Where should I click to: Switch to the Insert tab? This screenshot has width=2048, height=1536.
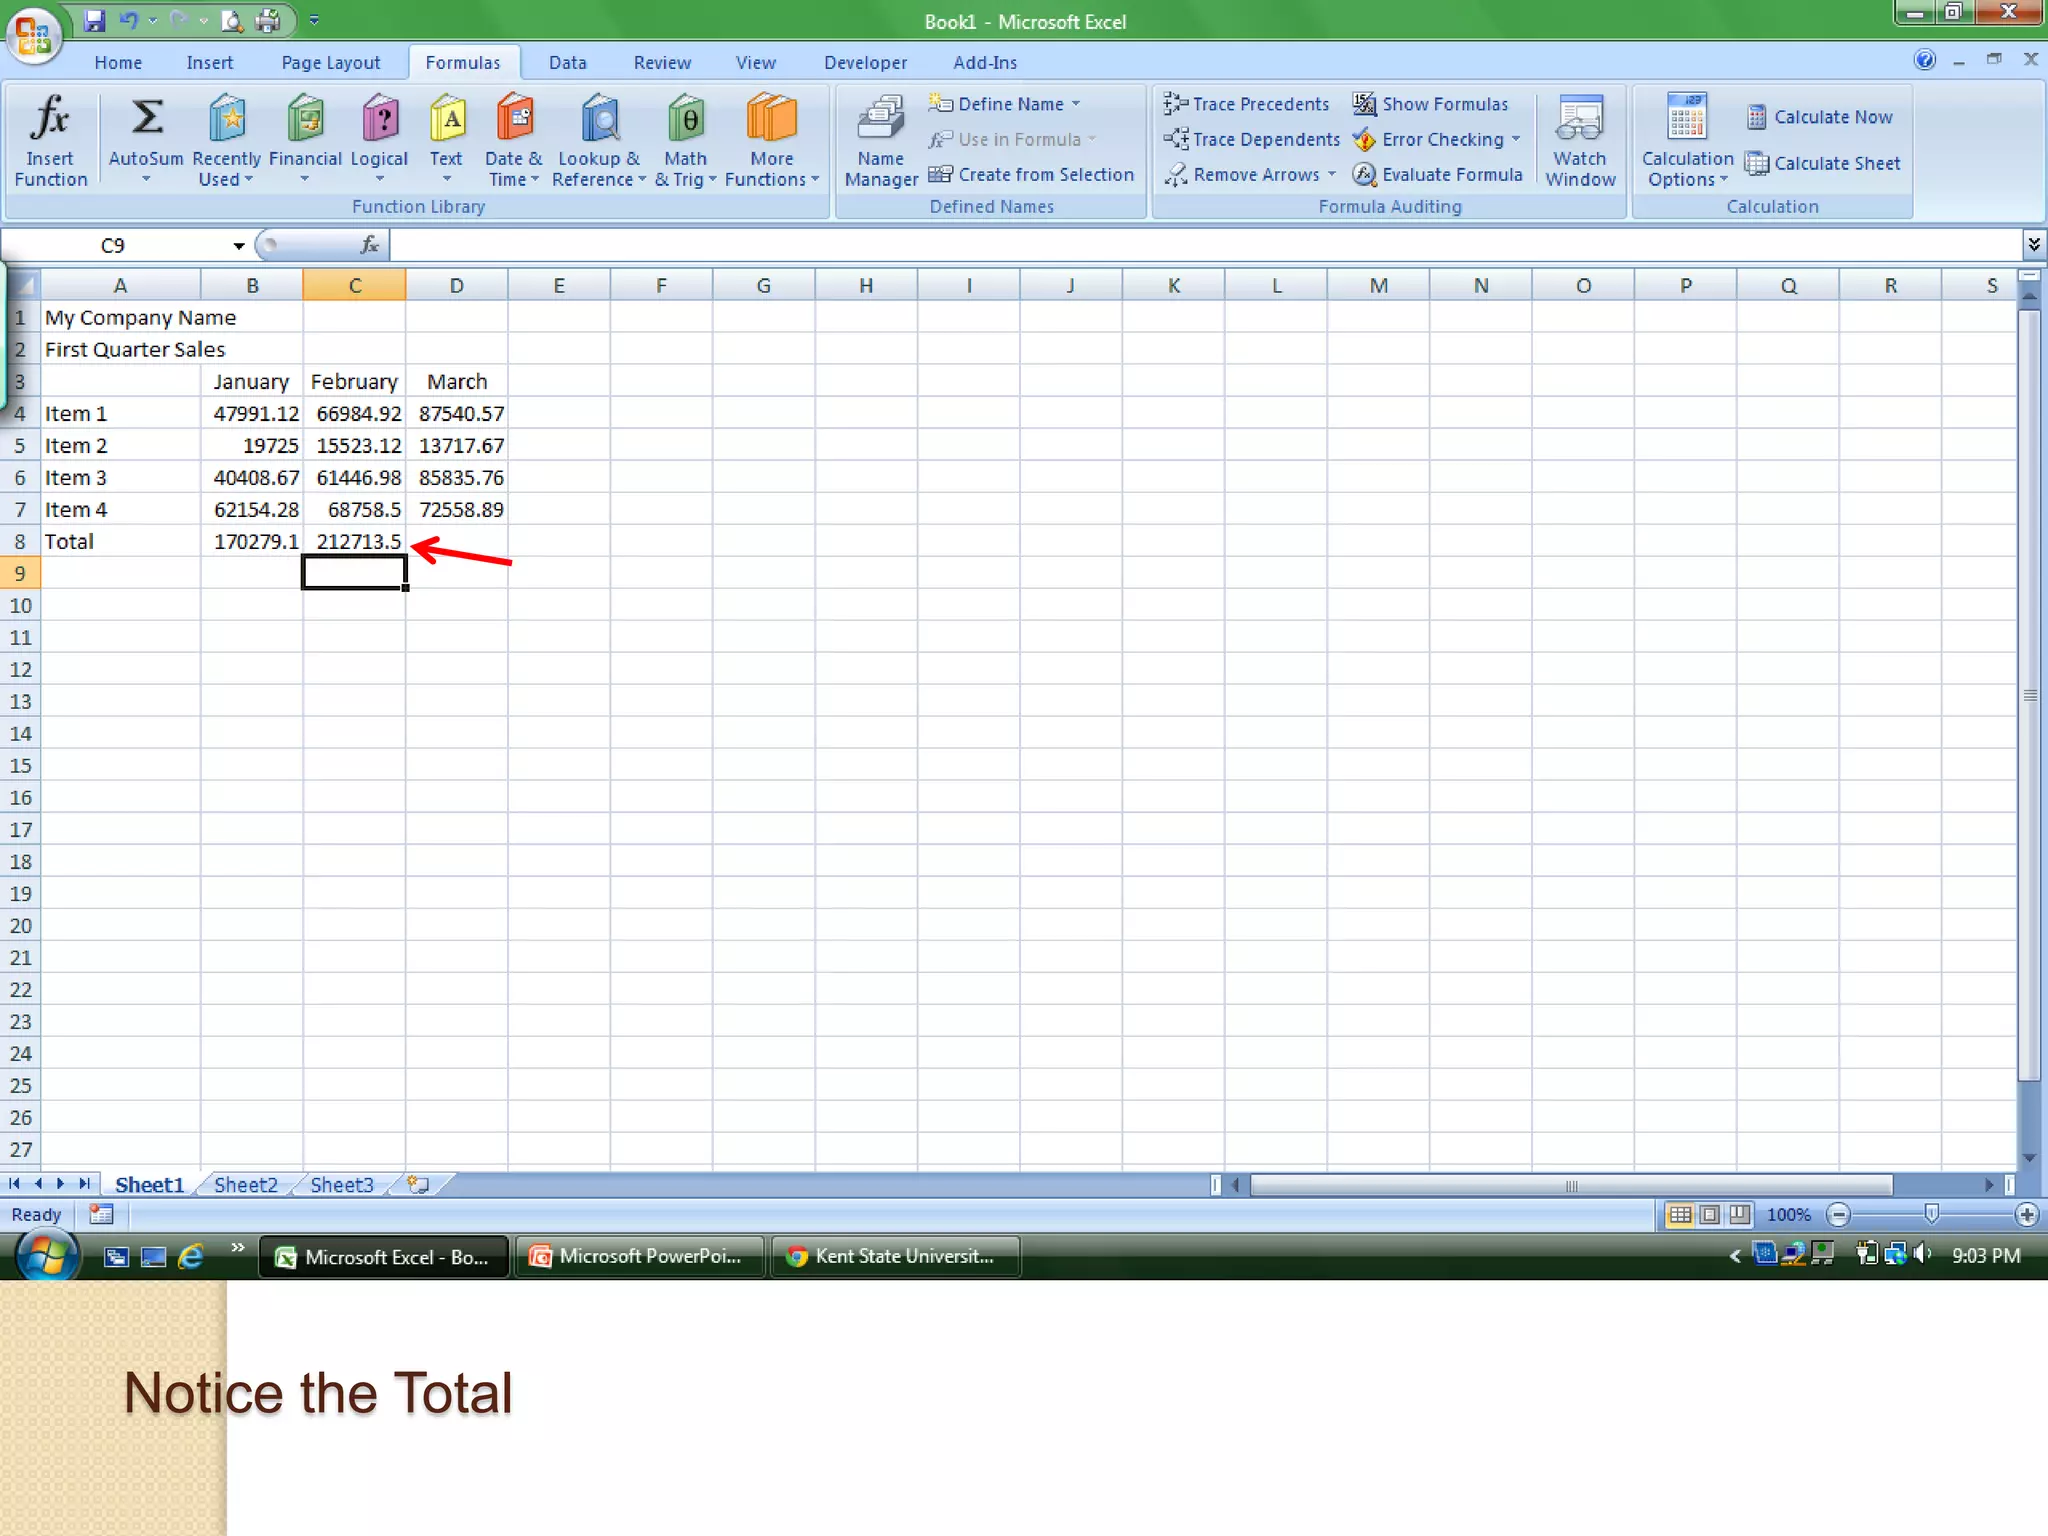click(x=209, y=62)
